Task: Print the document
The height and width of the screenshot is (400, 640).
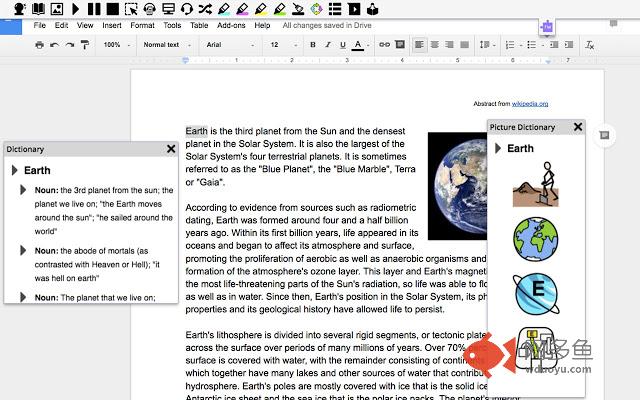Action: (x=39, y=45)
